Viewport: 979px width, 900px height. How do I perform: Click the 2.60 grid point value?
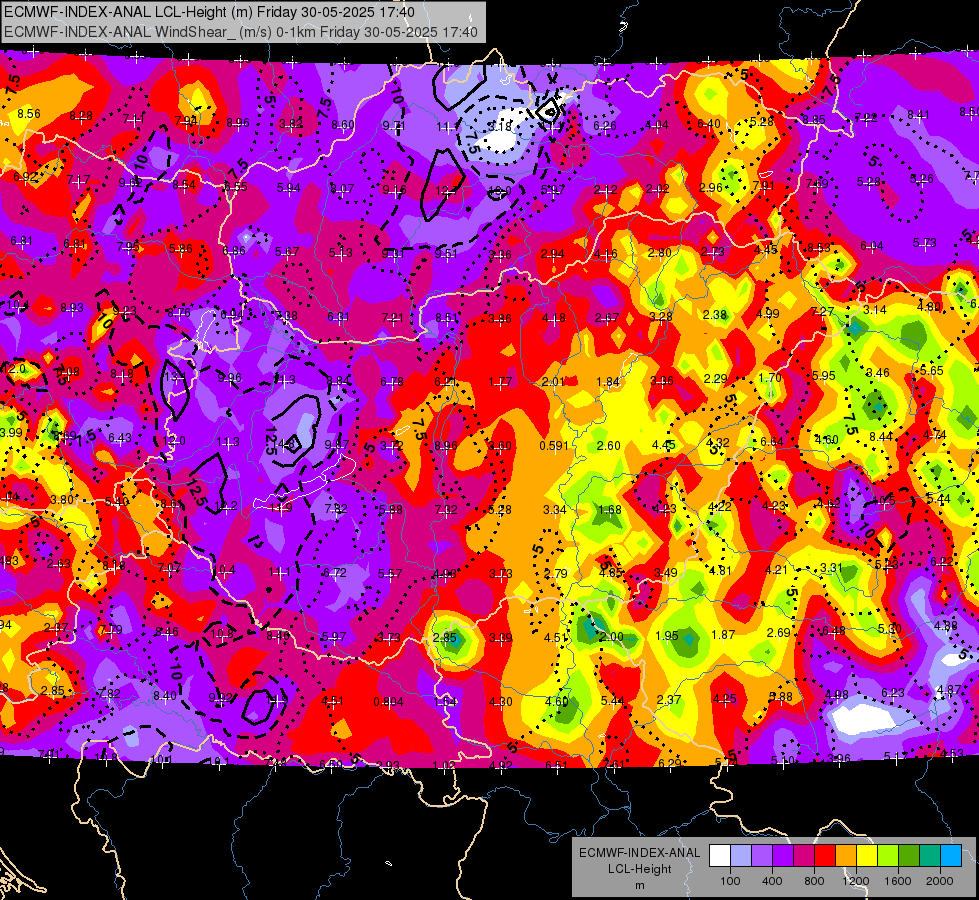click(x=609, y=445)
